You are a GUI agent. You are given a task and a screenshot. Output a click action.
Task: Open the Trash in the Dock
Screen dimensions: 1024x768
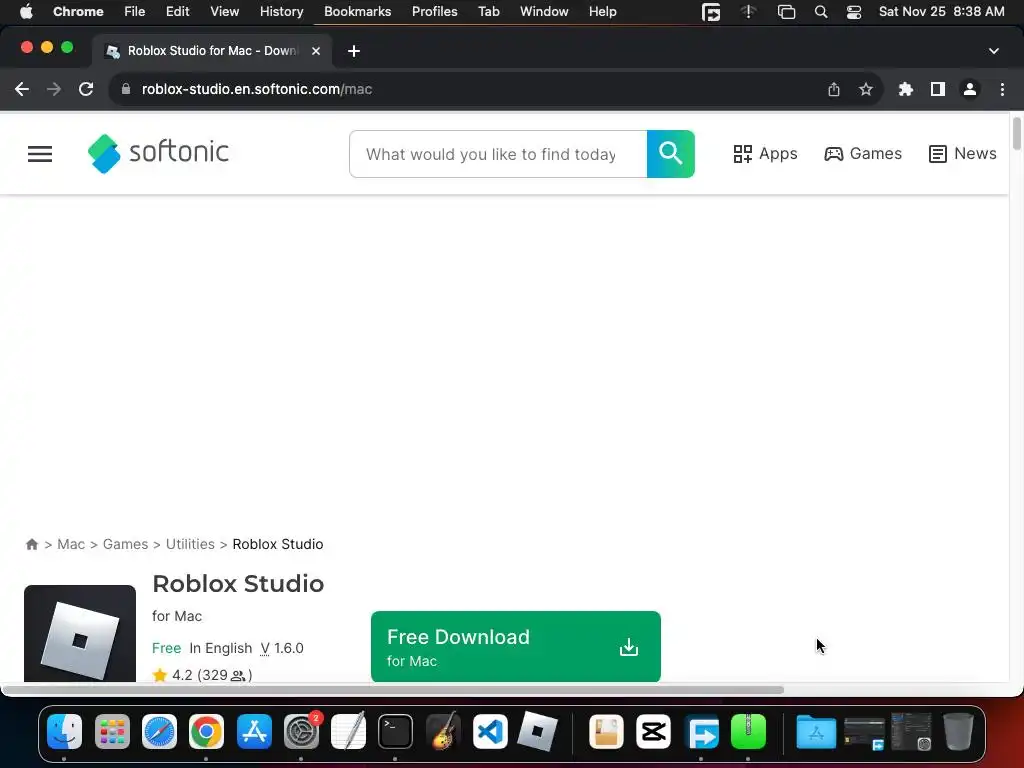958,731
